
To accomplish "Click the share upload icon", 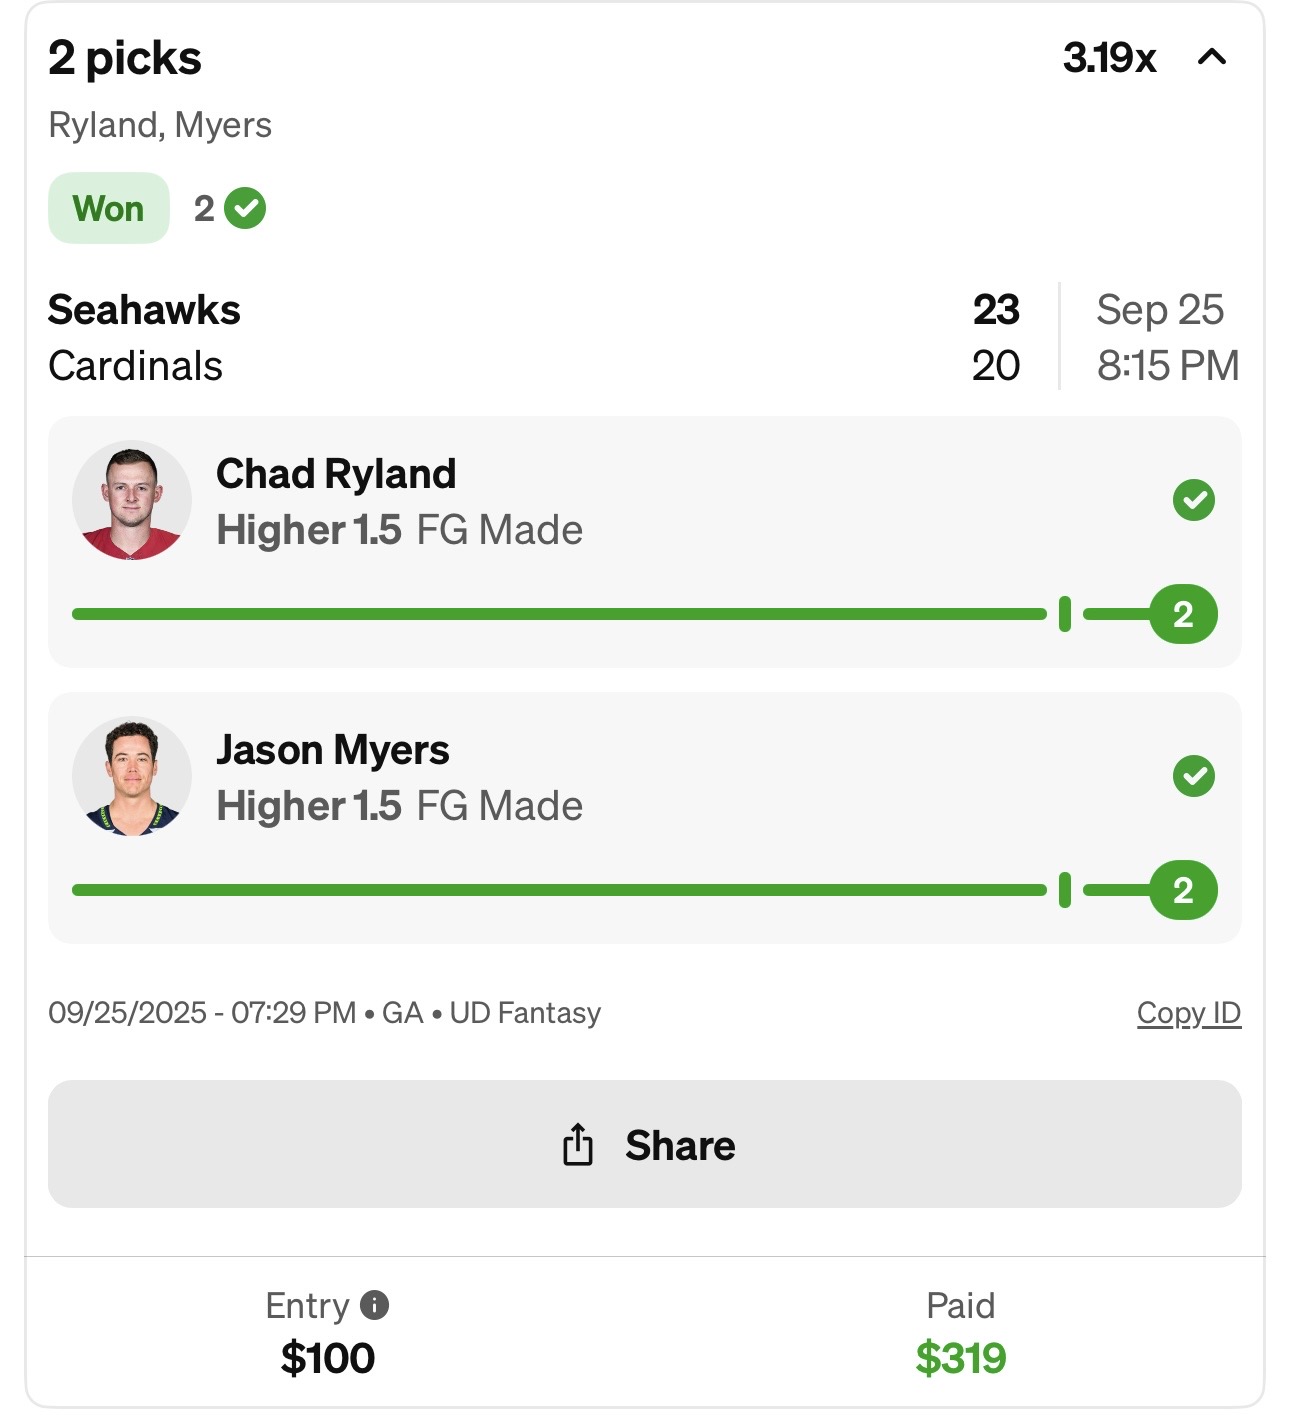I will tap(578, 1145).
